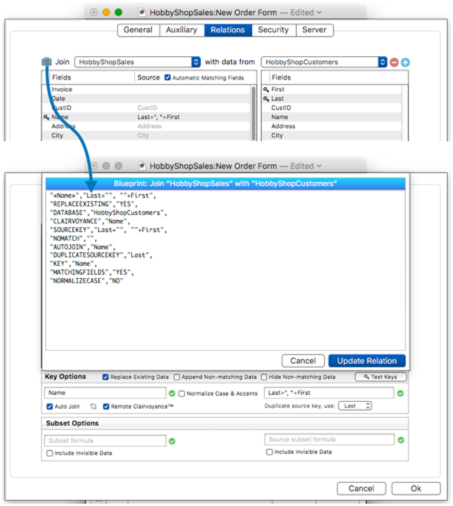453x506 pixels.
Task: Click inside the blueprint code text area
Action: pyautogui.click(x=225, y=270)
